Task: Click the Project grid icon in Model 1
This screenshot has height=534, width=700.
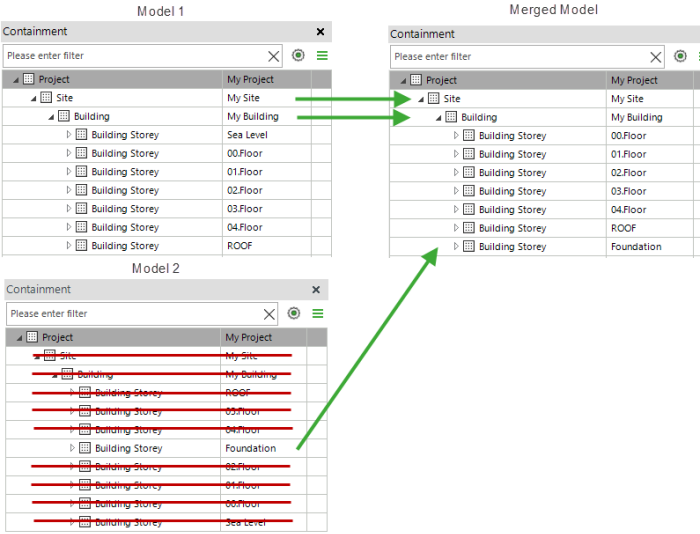Action: tap(29, 79)
